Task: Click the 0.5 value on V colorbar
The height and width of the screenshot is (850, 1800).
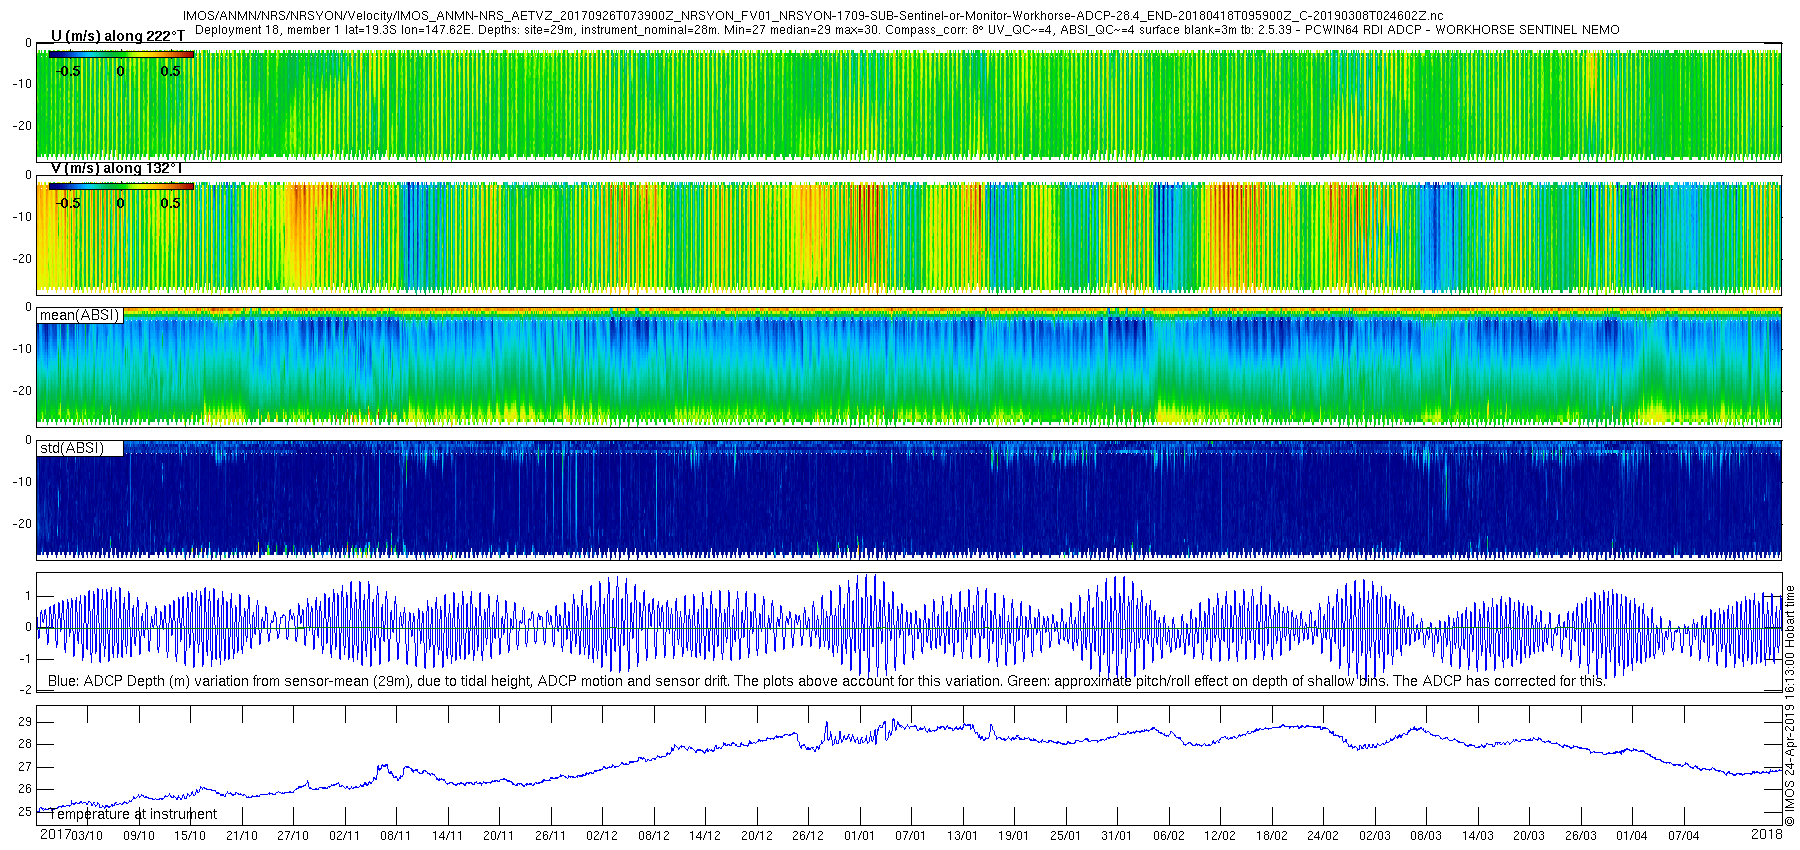Action: click(170, 203)
